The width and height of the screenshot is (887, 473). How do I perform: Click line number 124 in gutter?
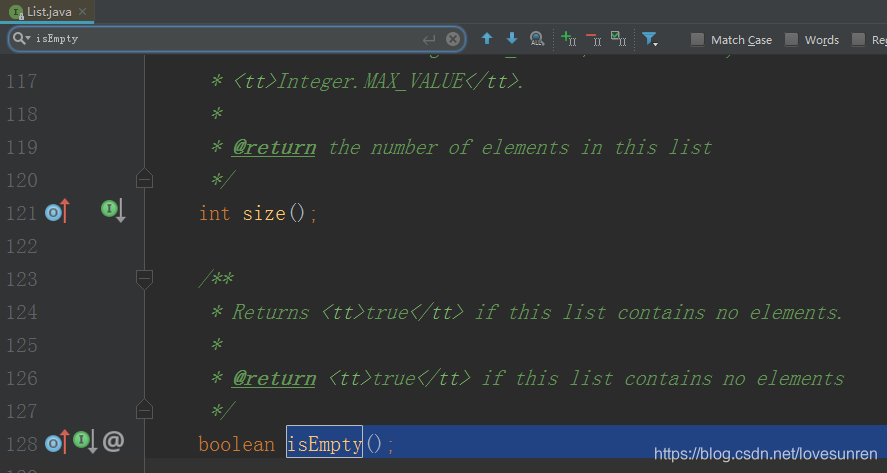[21, 312]
